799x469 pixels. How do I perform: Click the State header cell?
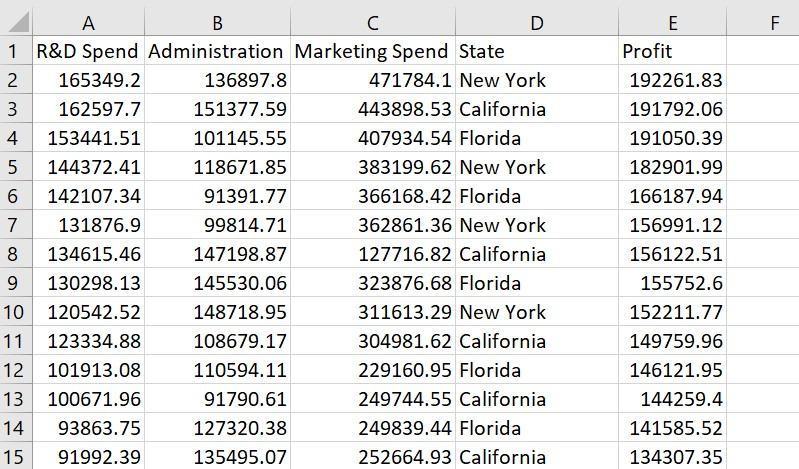click(x=537, y=50)
